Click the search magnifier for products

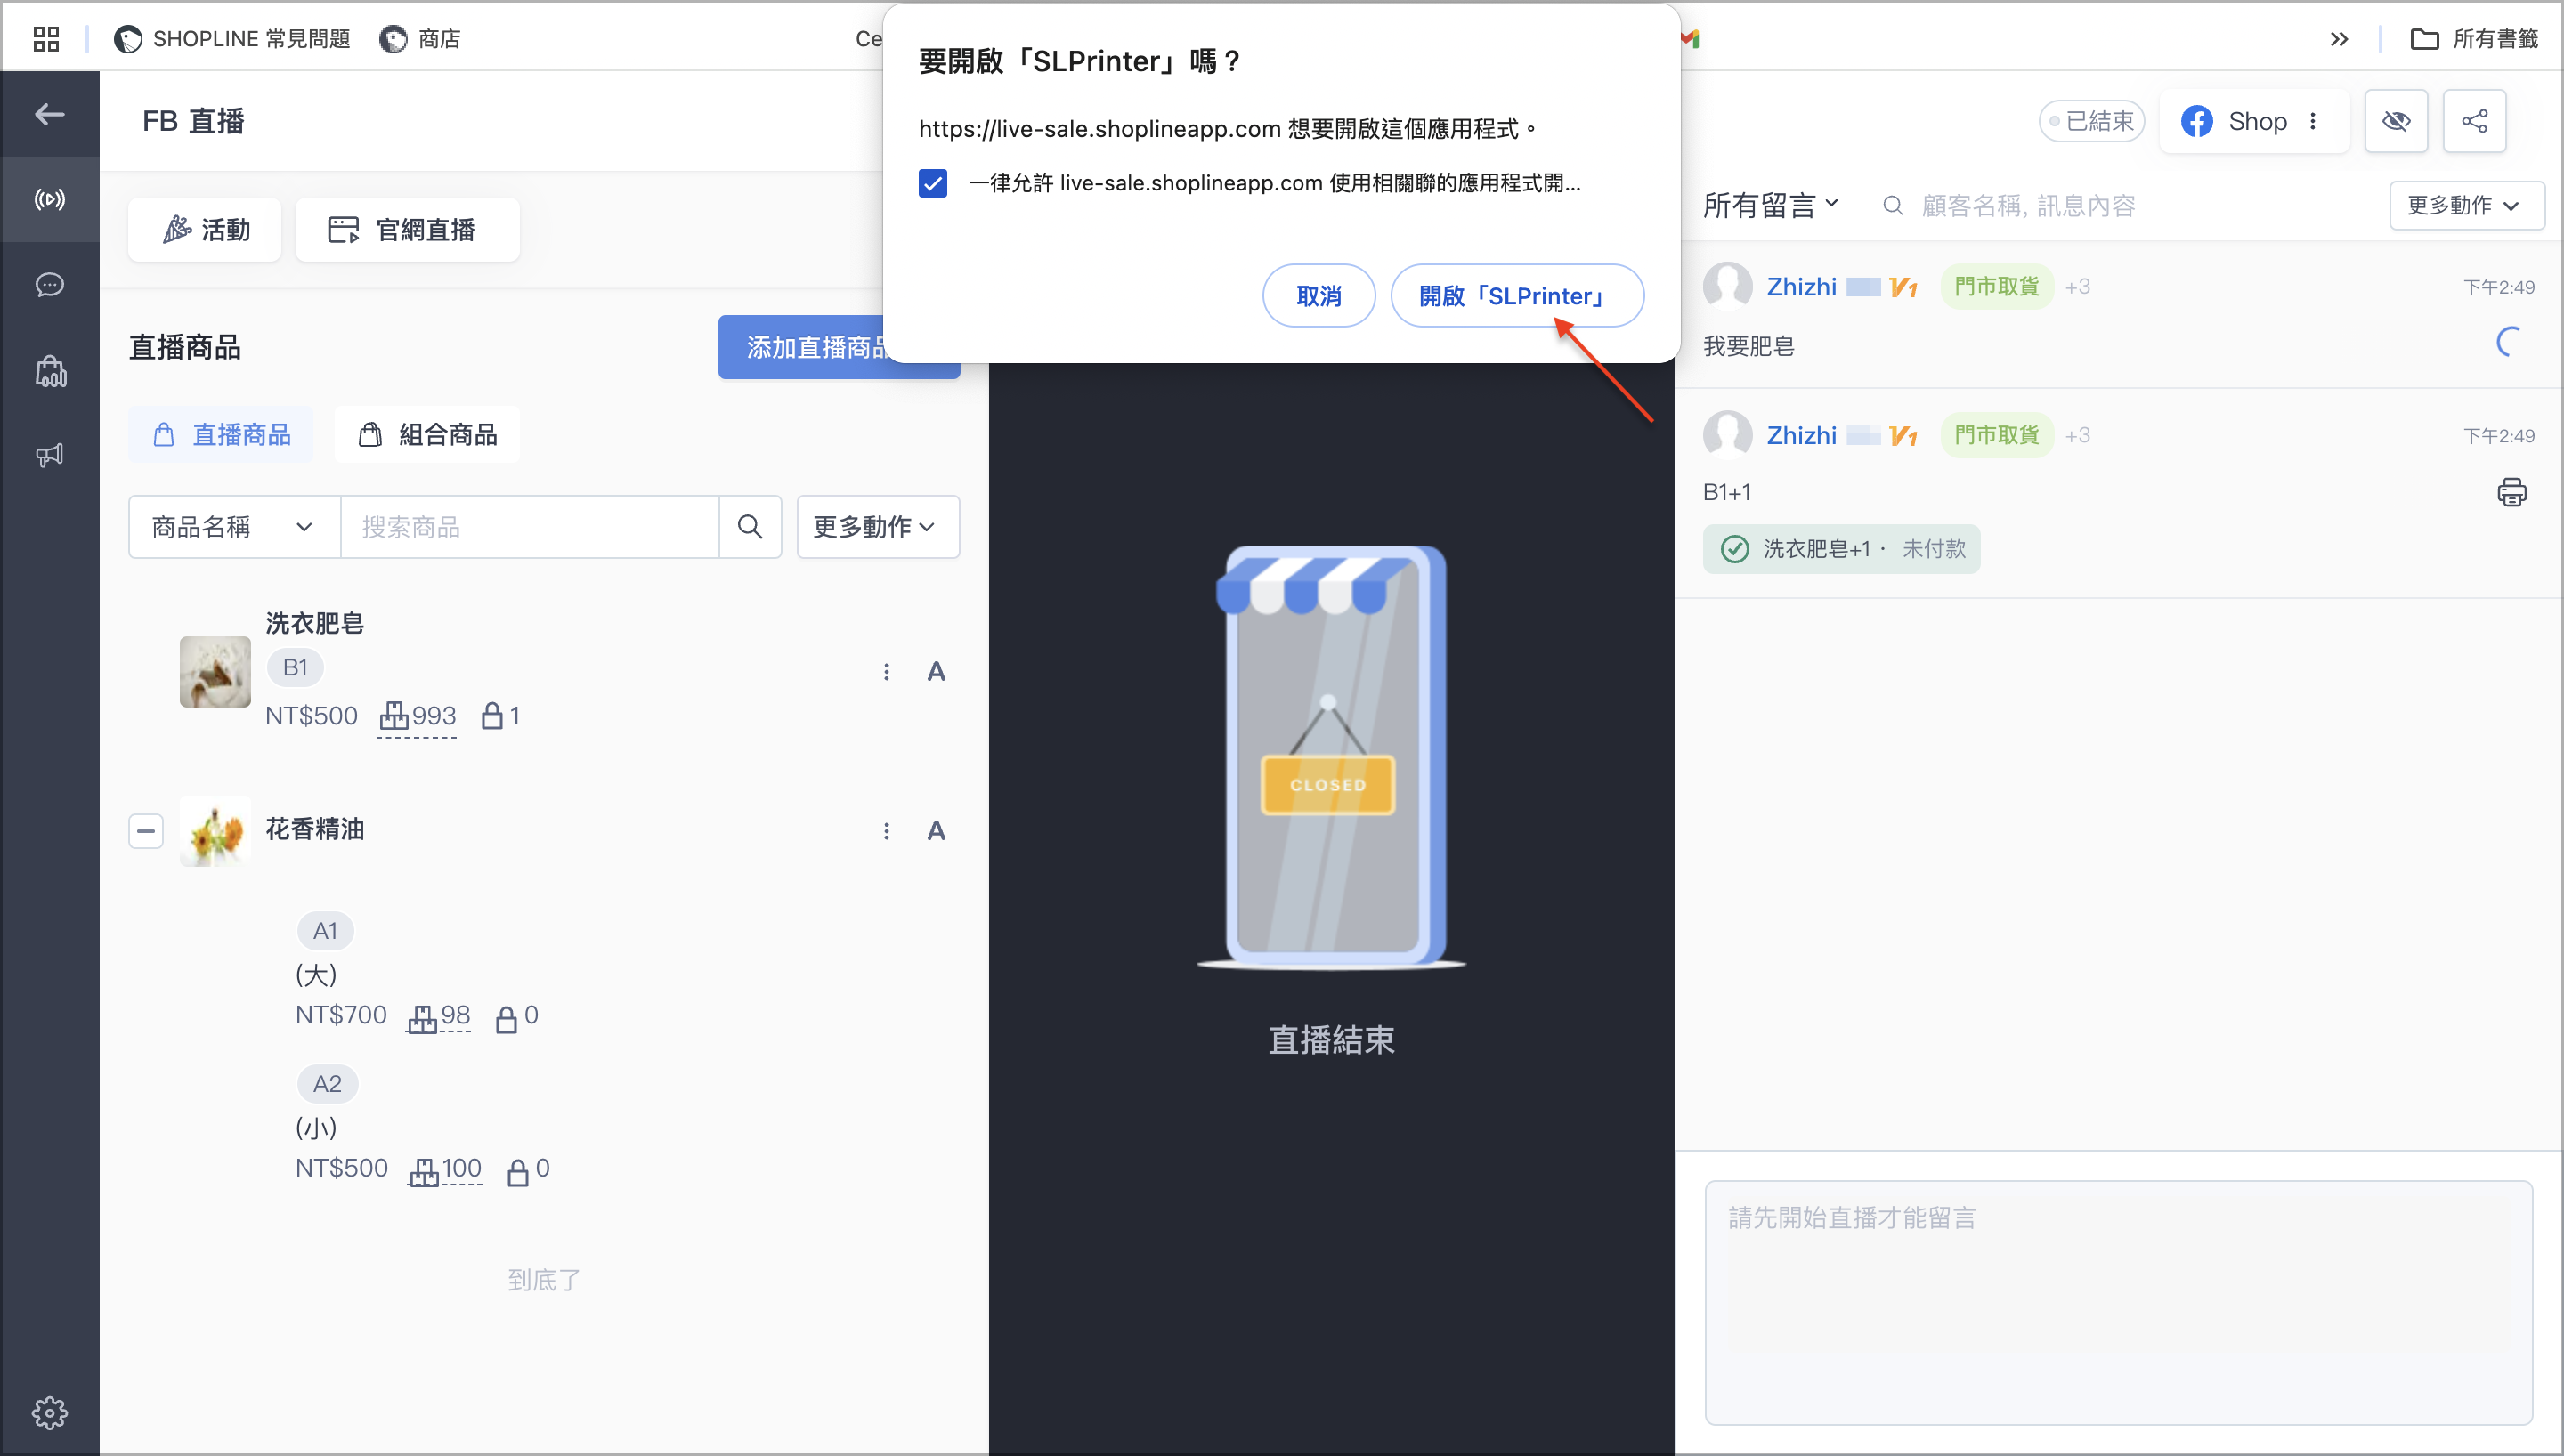(750, 527)
